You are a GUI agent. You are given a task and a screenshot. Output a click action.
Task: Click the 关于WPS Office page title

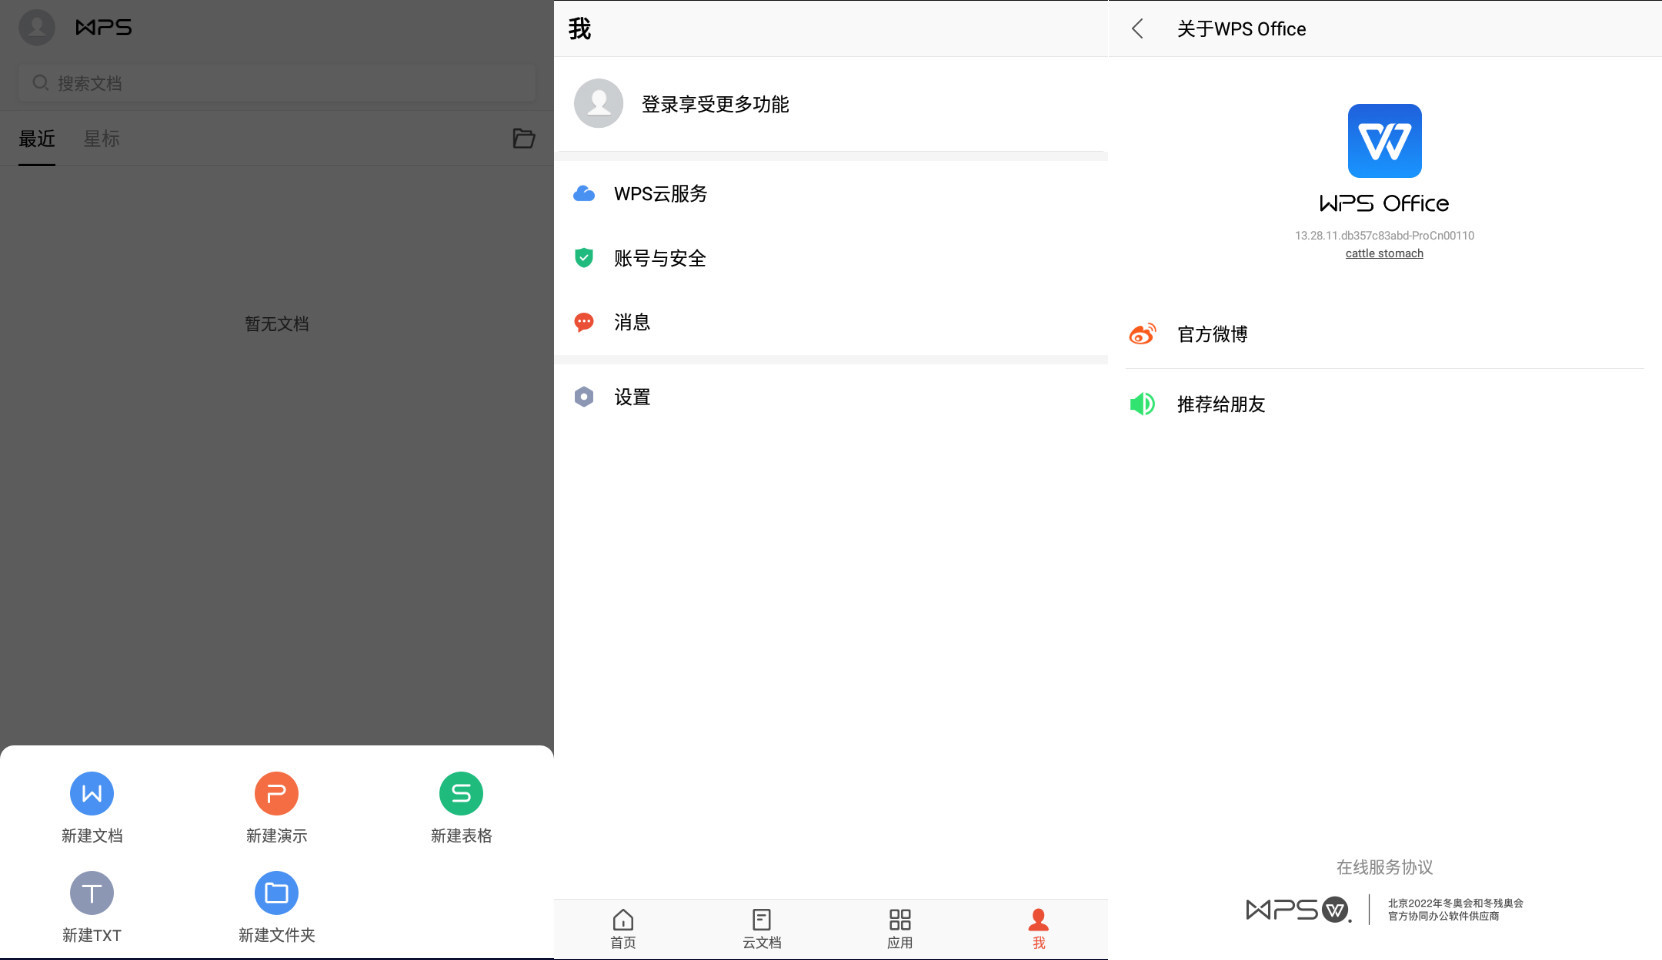(x=1241, y=29)
